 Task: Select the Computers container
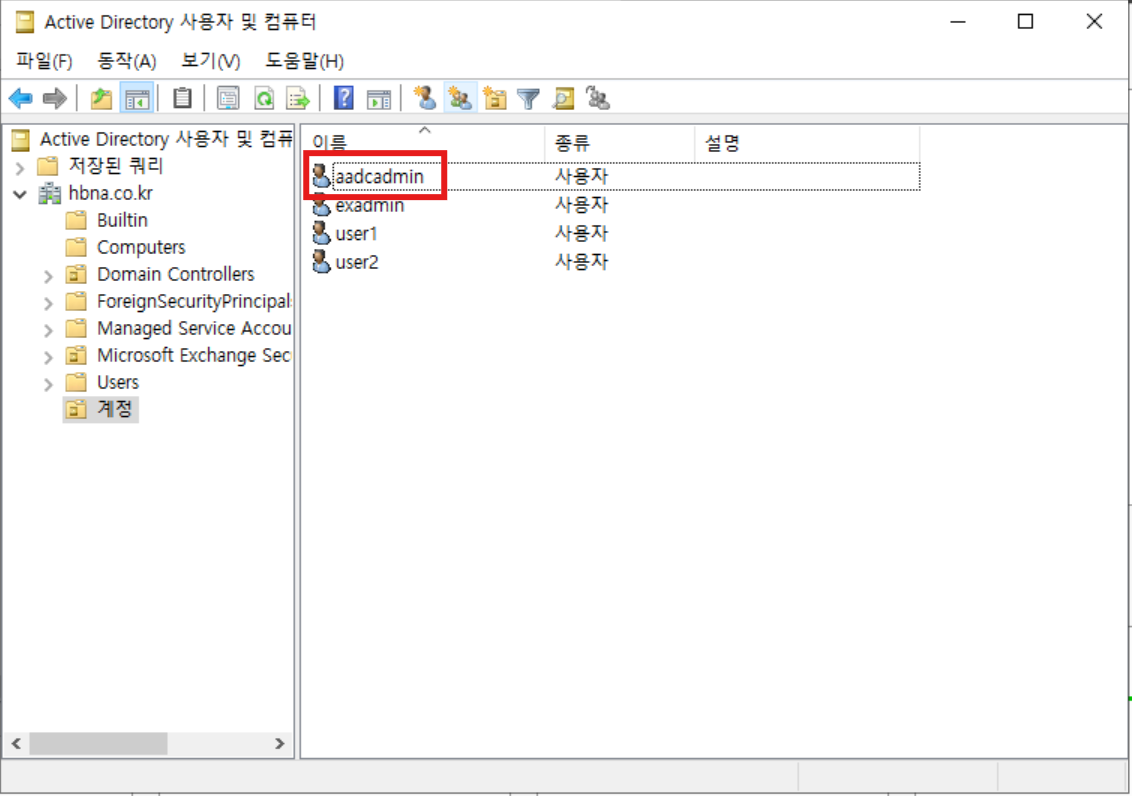tap(141, 247)
